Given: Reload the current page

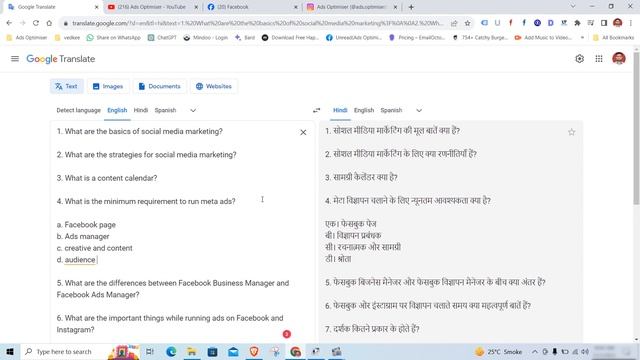Looking at the screenshot, I should pyautogui.click(x=36, y=23).
